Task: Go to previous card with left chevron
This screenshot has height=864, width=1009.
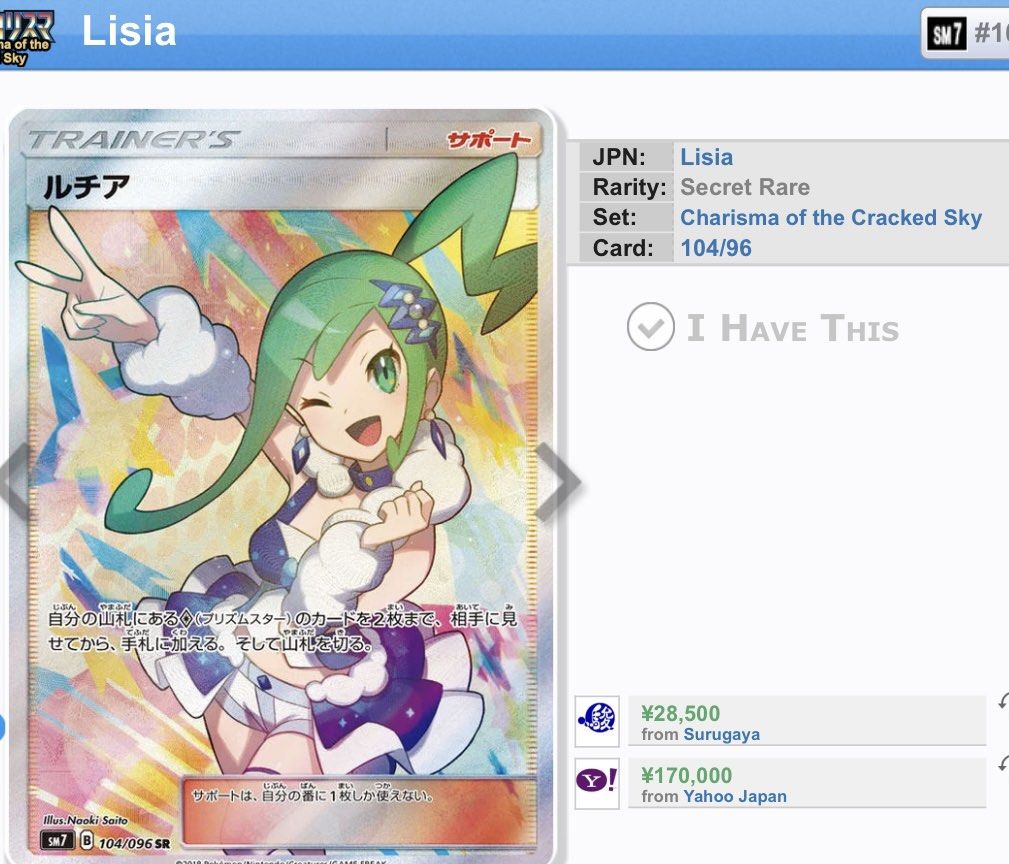Action: click(x=14, y=481)
